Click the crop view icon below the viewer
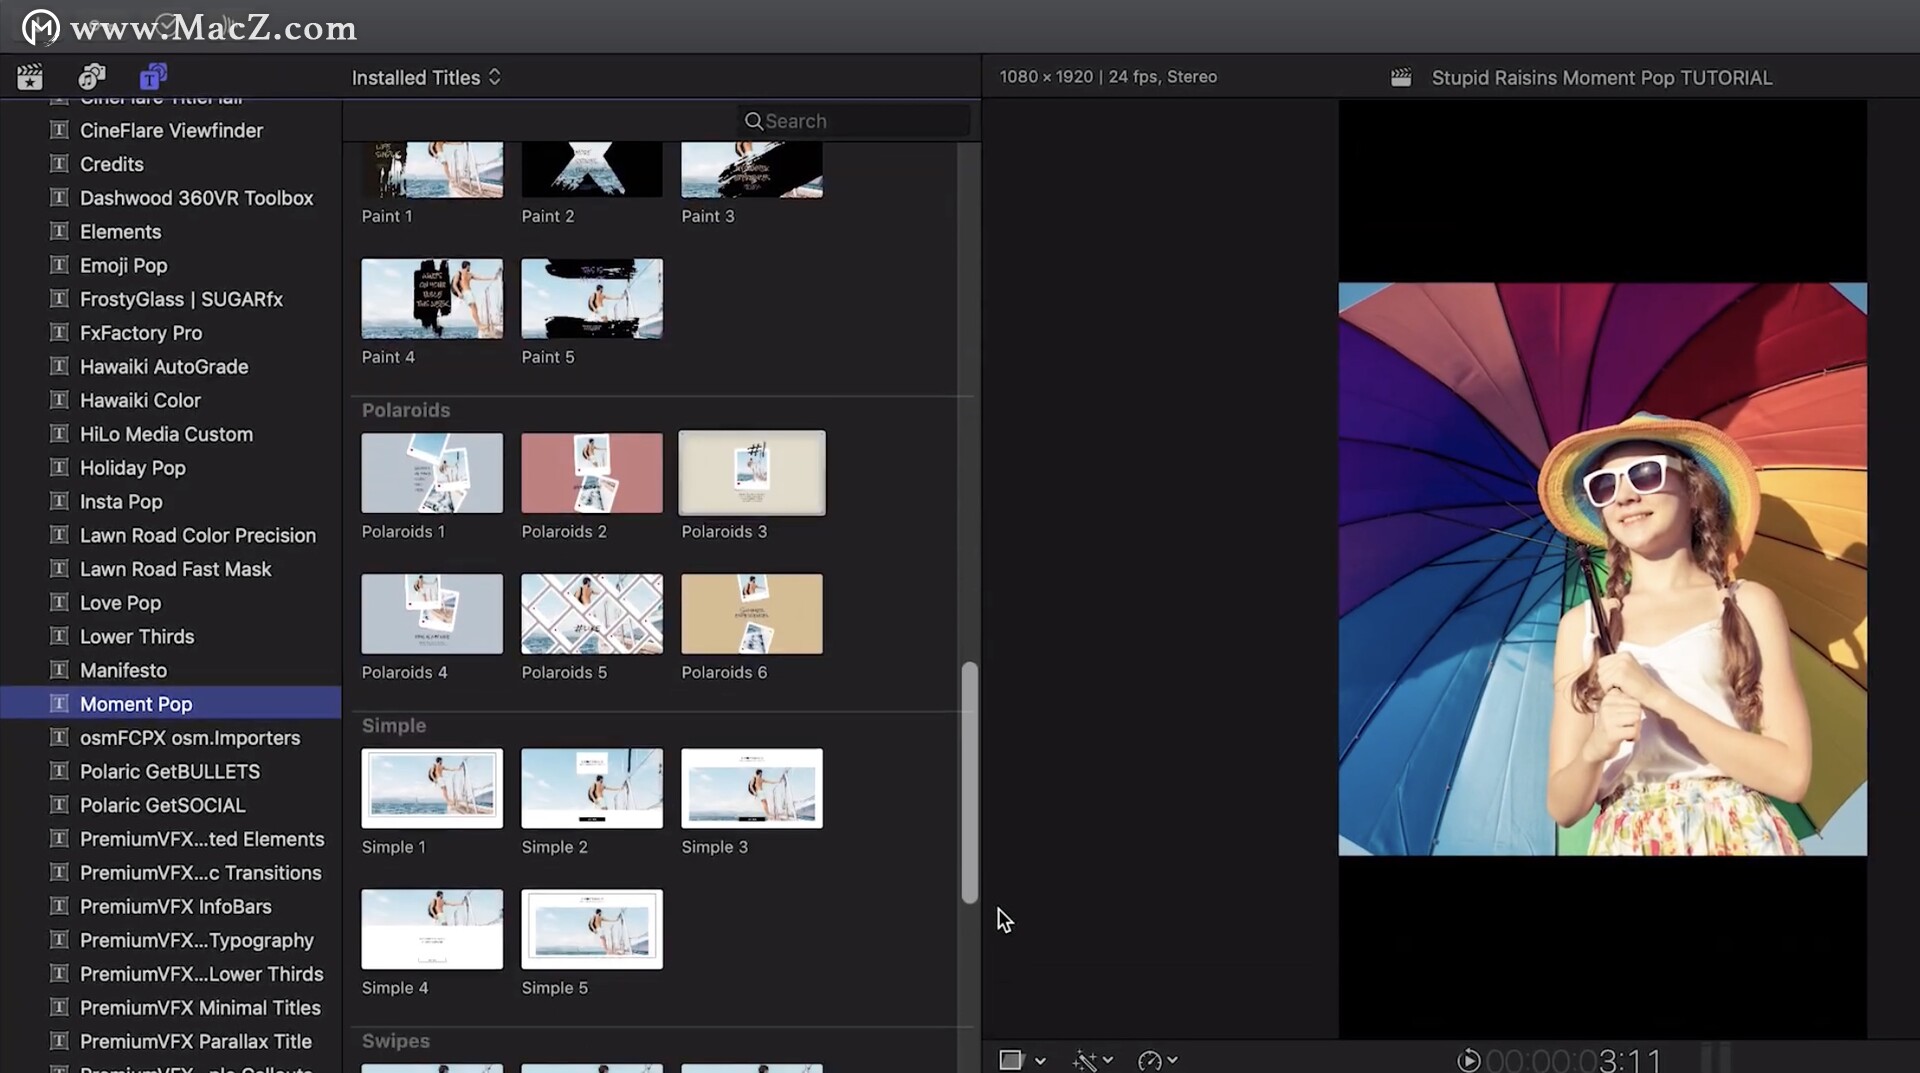This screenshot has width=1920, height=1073. click(x=1011, y=1060)
